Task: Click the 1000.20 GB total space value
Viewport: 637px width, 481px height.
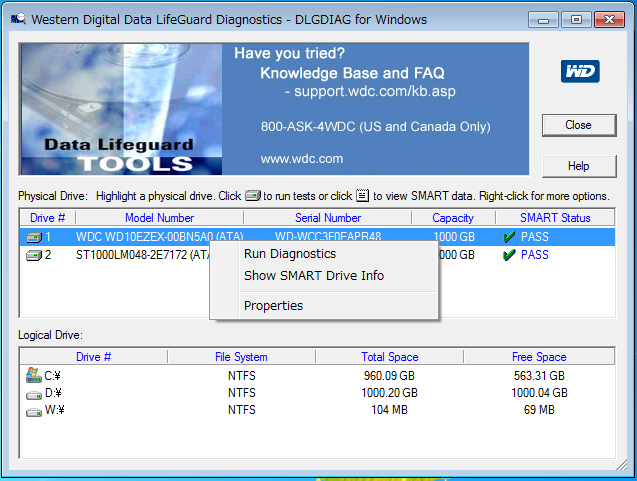Action: click(x=389, y=393)
